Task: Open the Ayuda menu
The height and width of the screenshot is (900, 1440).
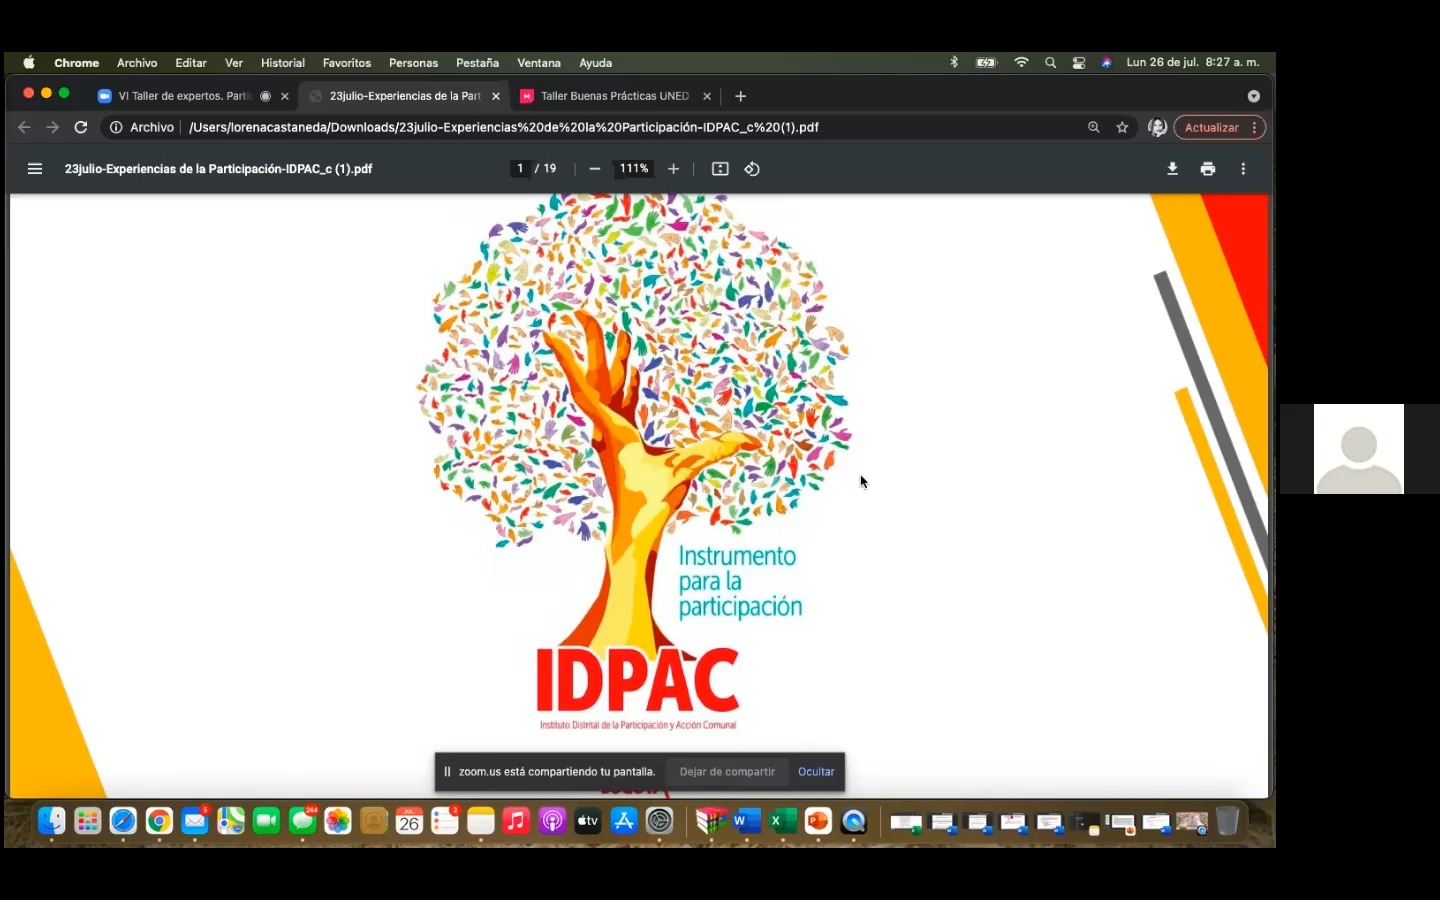Action: point(595,63)
